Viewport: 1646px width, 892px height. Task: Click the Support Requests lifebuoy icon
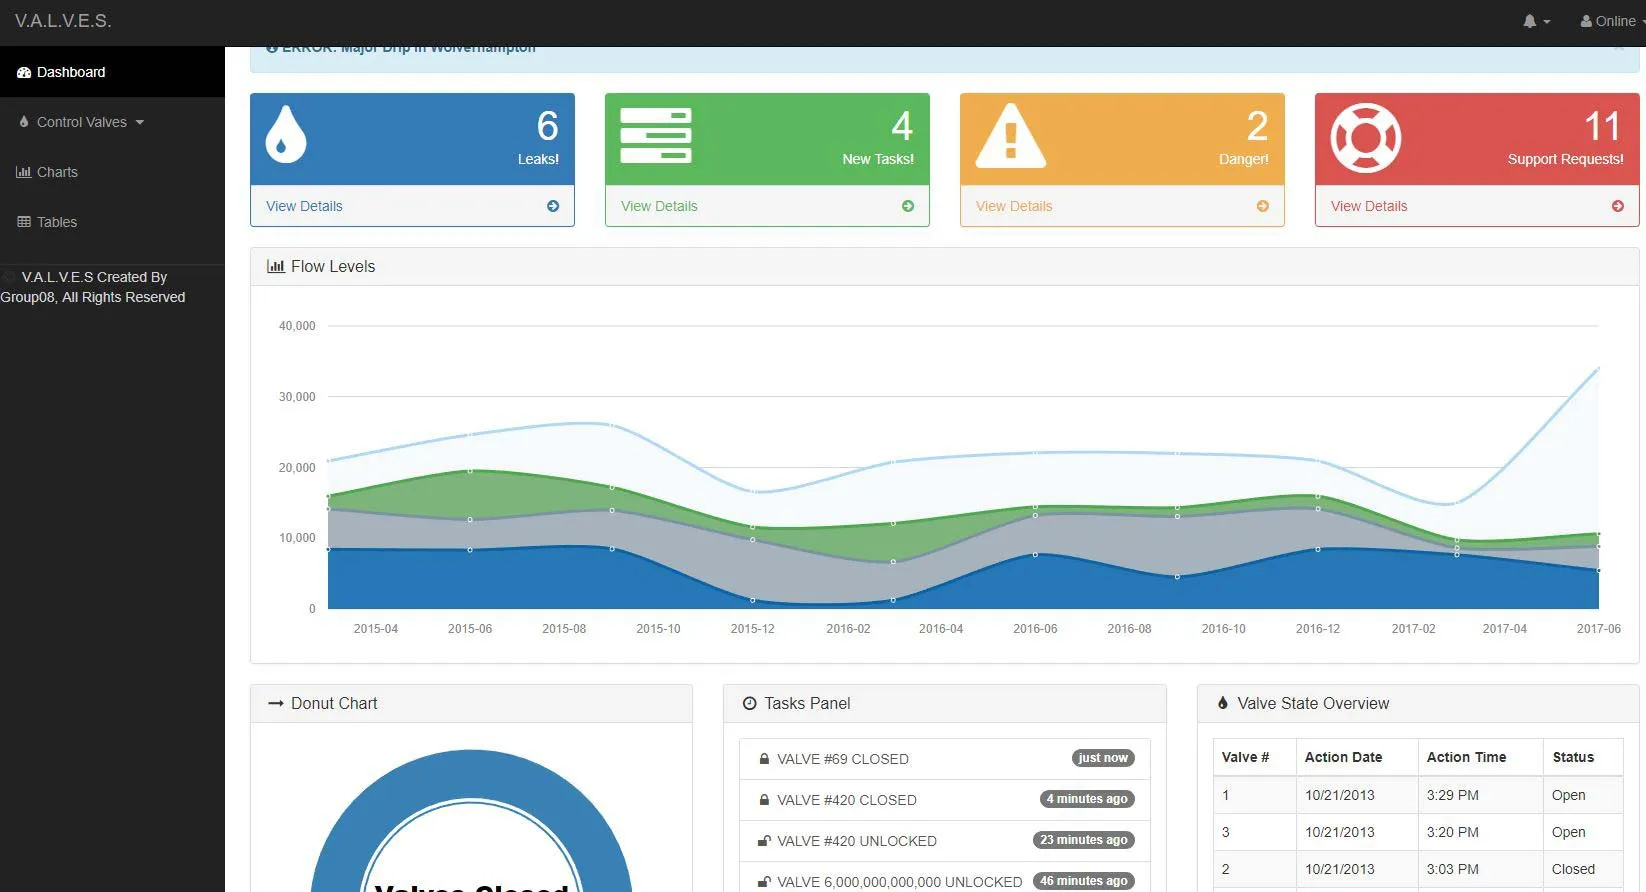click(x=1365, y=138)
